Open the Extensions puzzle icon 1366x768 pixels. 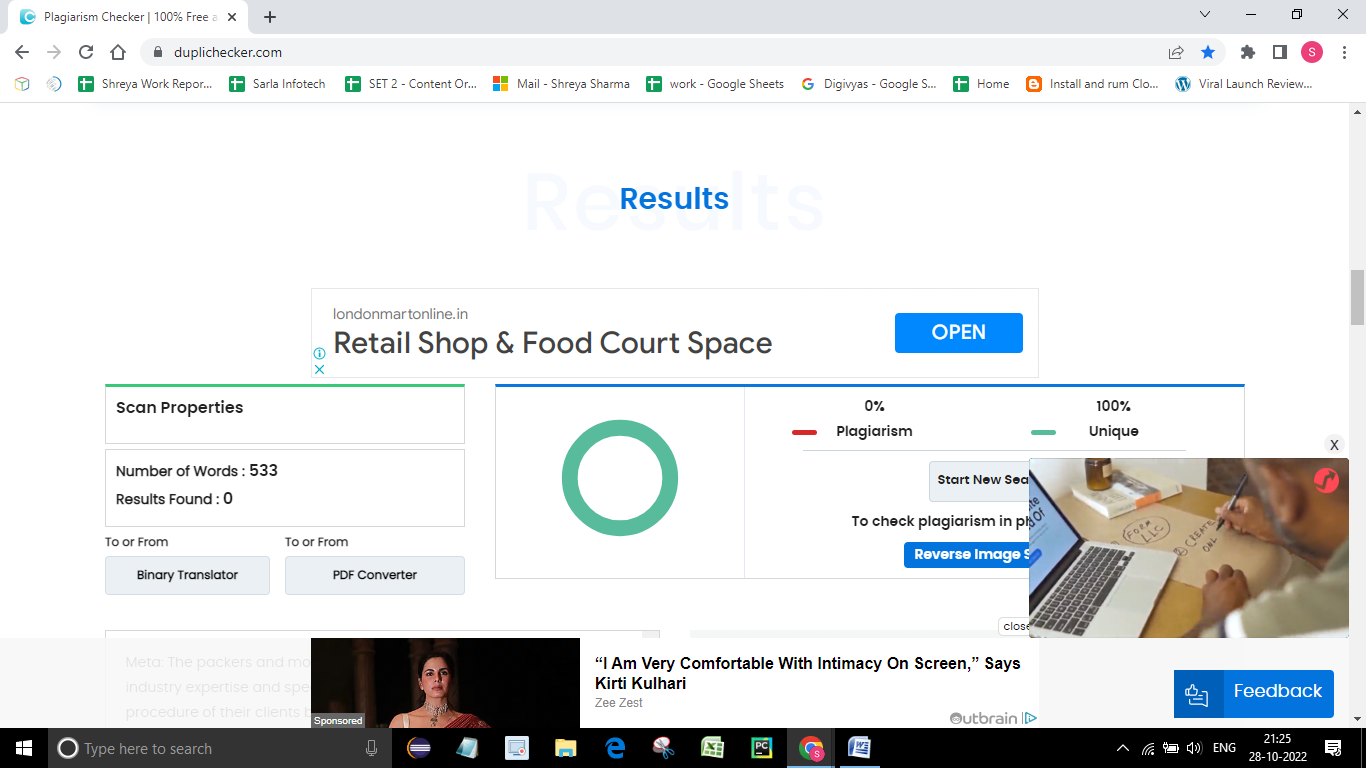tap(1247, 52)
